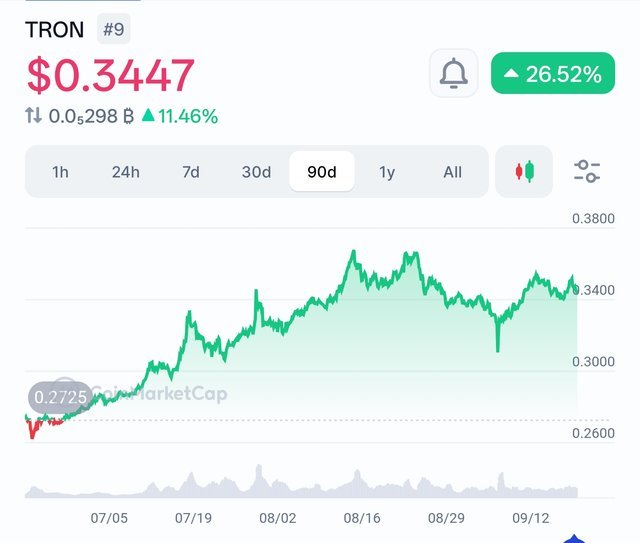Tap the price alert bell icon

[x=454, y=73]
